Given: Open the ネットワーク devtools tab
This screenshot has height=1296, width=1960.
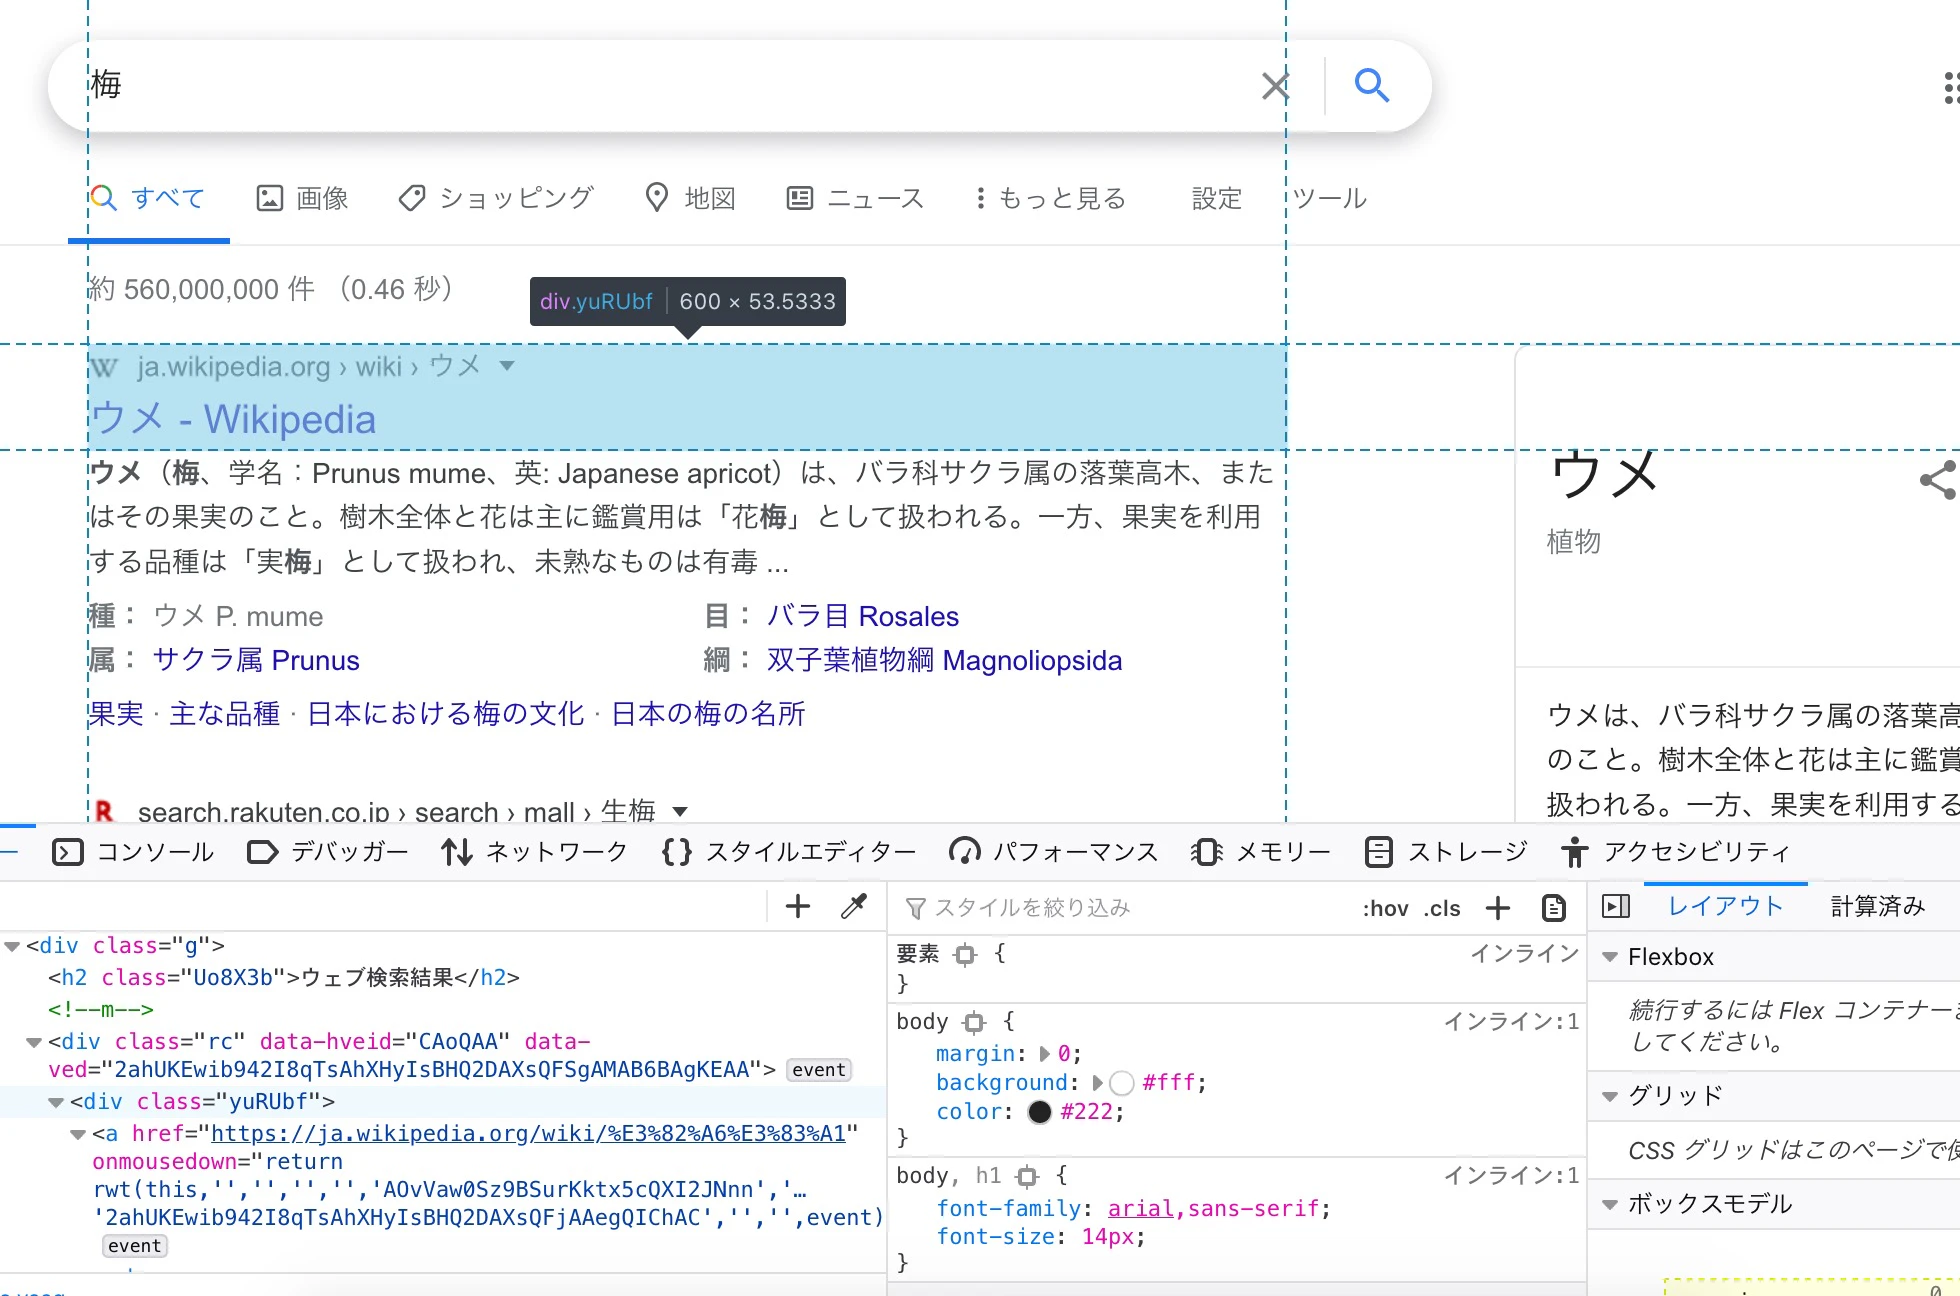Looking at the screenshot, I should (535, 852).
